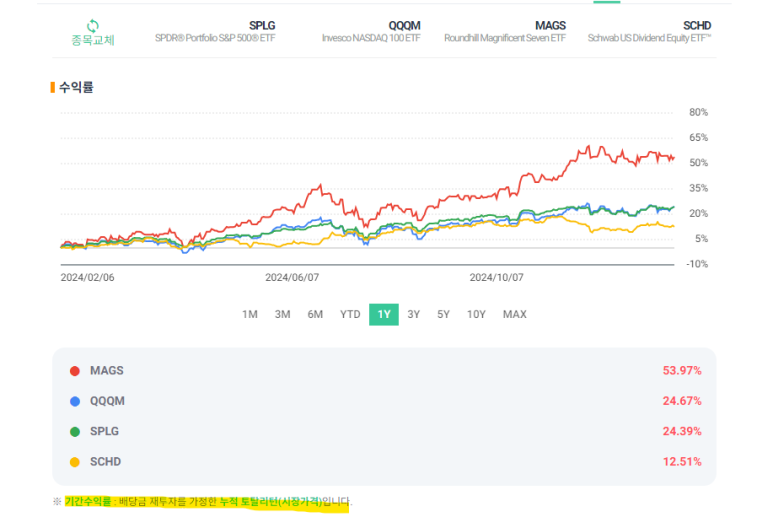Click Roundhill Magnificent Seven ETF subtitle
The width and height of the screenshot is (773, 528).
(505, 38)
